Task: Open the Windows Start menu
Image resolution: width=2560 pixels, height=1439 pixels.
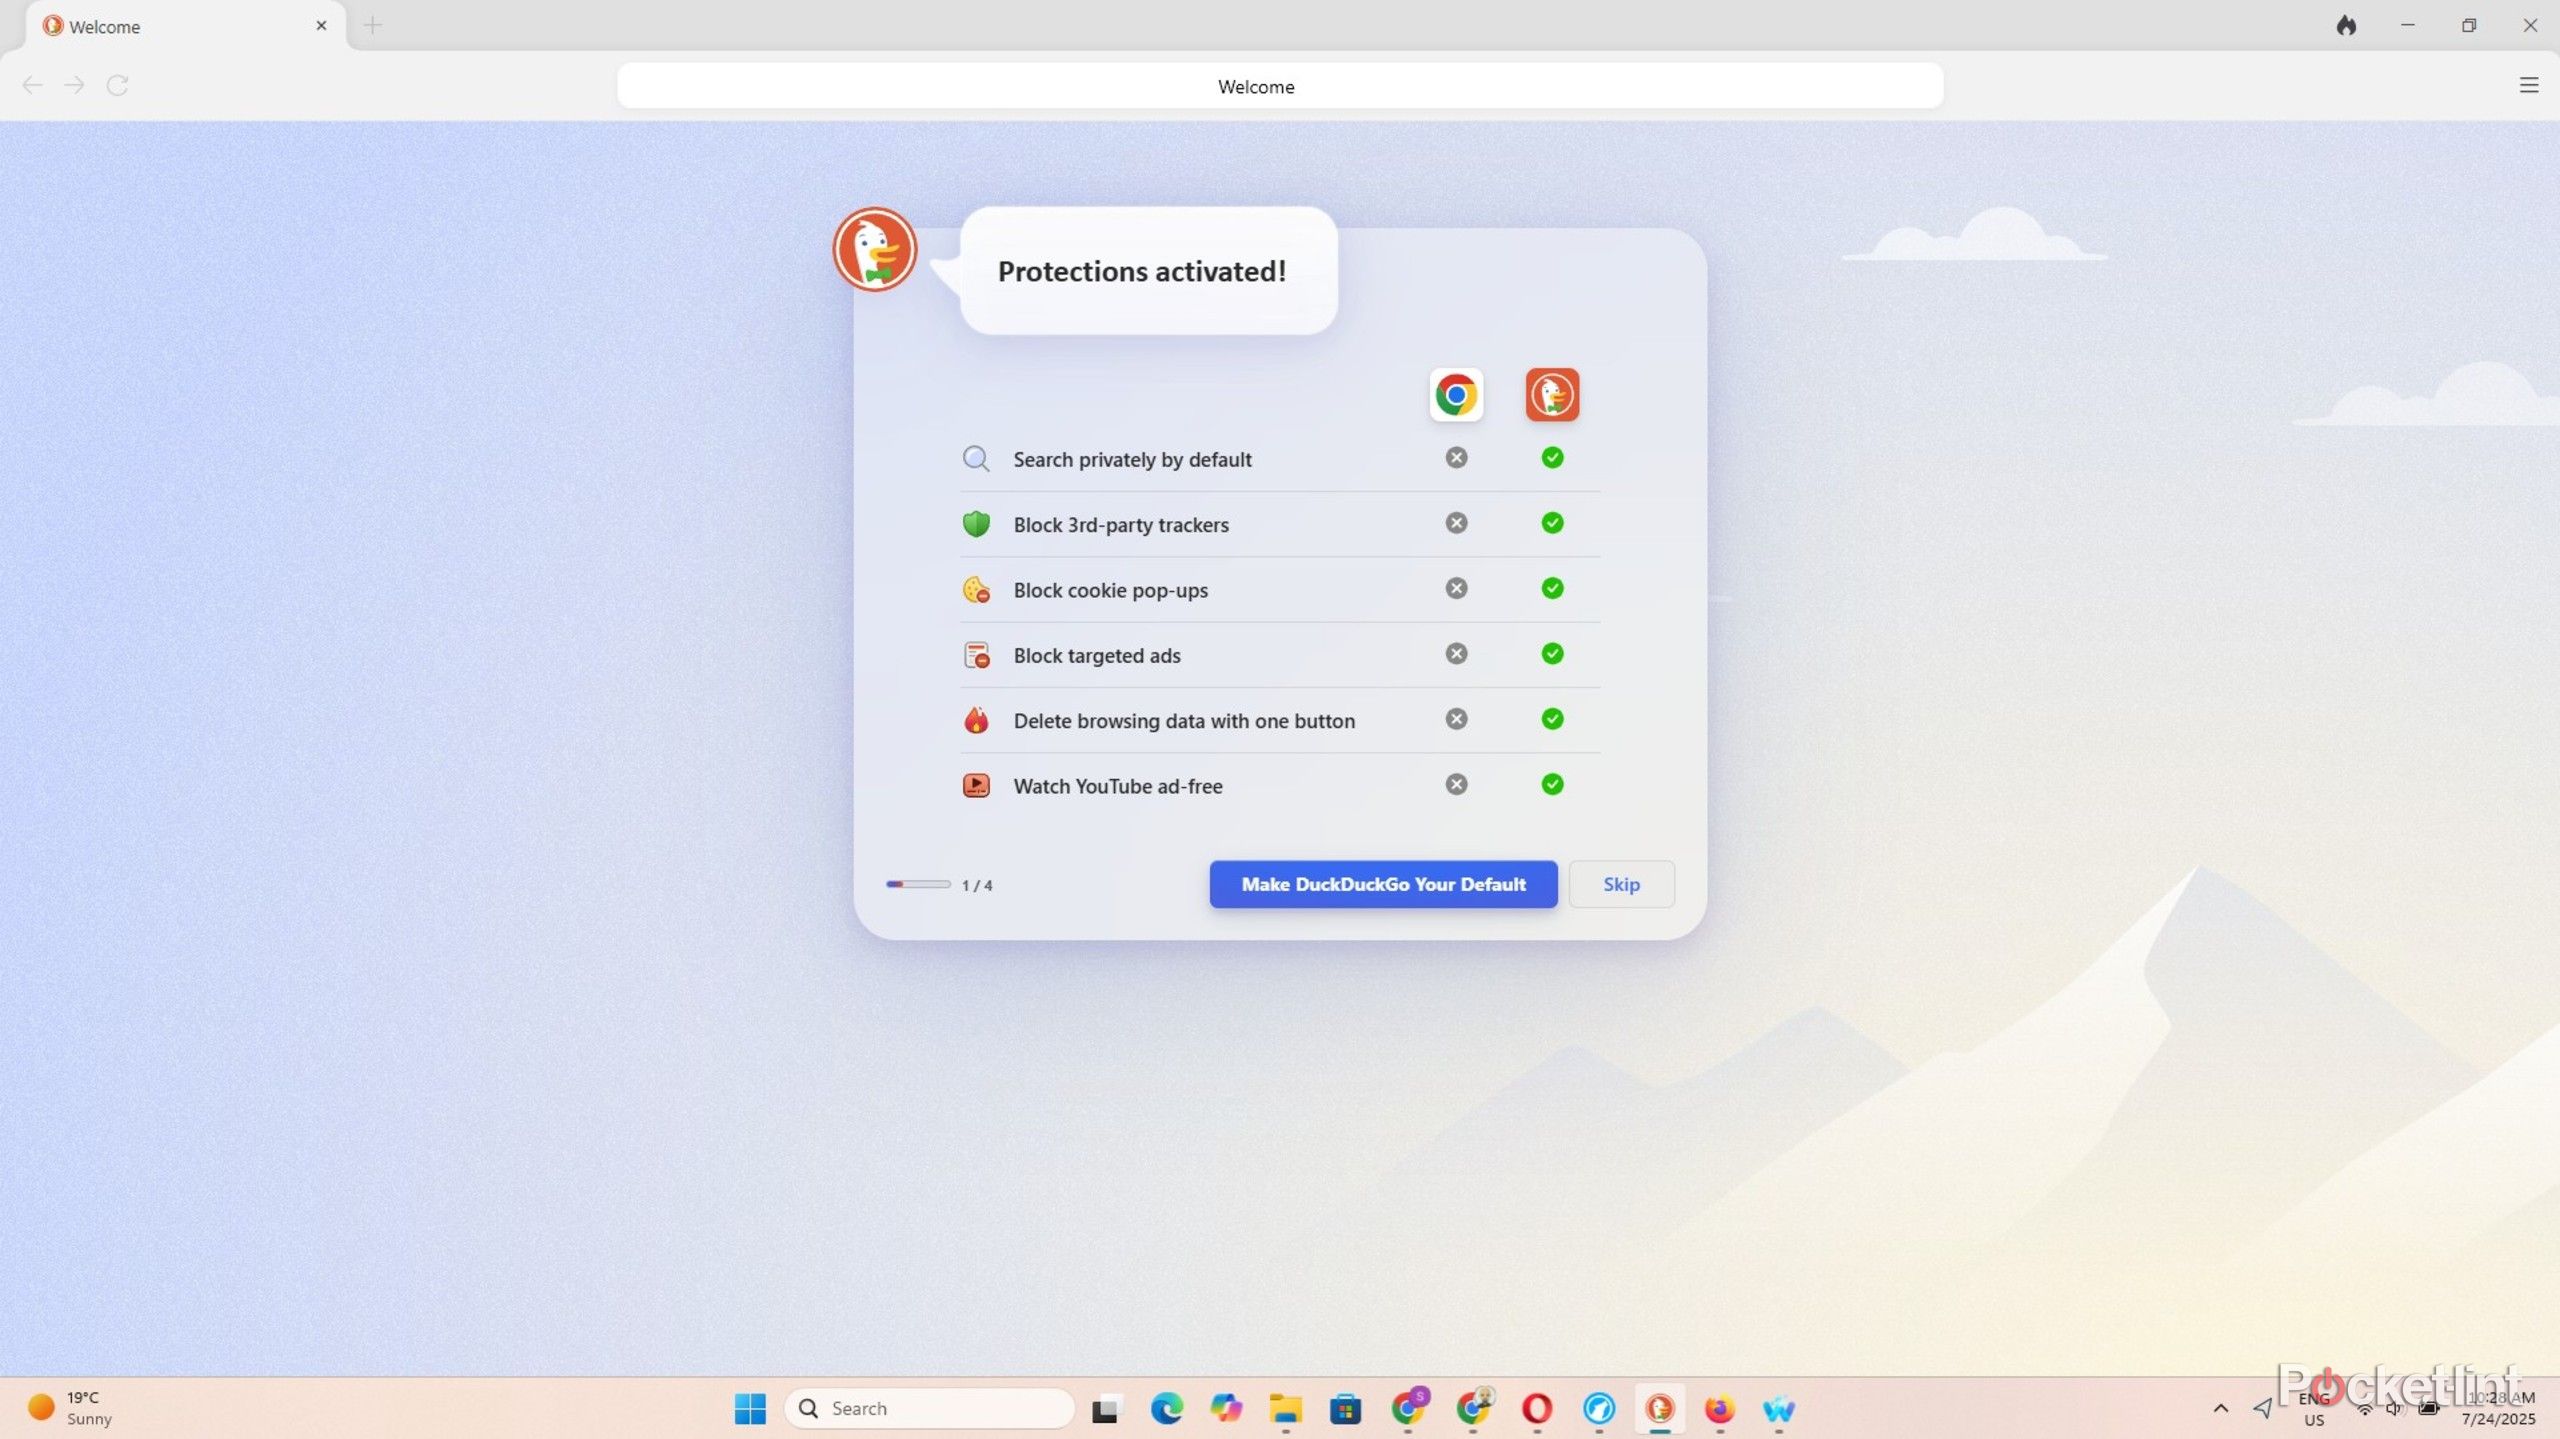Action: click(750, 1408)
